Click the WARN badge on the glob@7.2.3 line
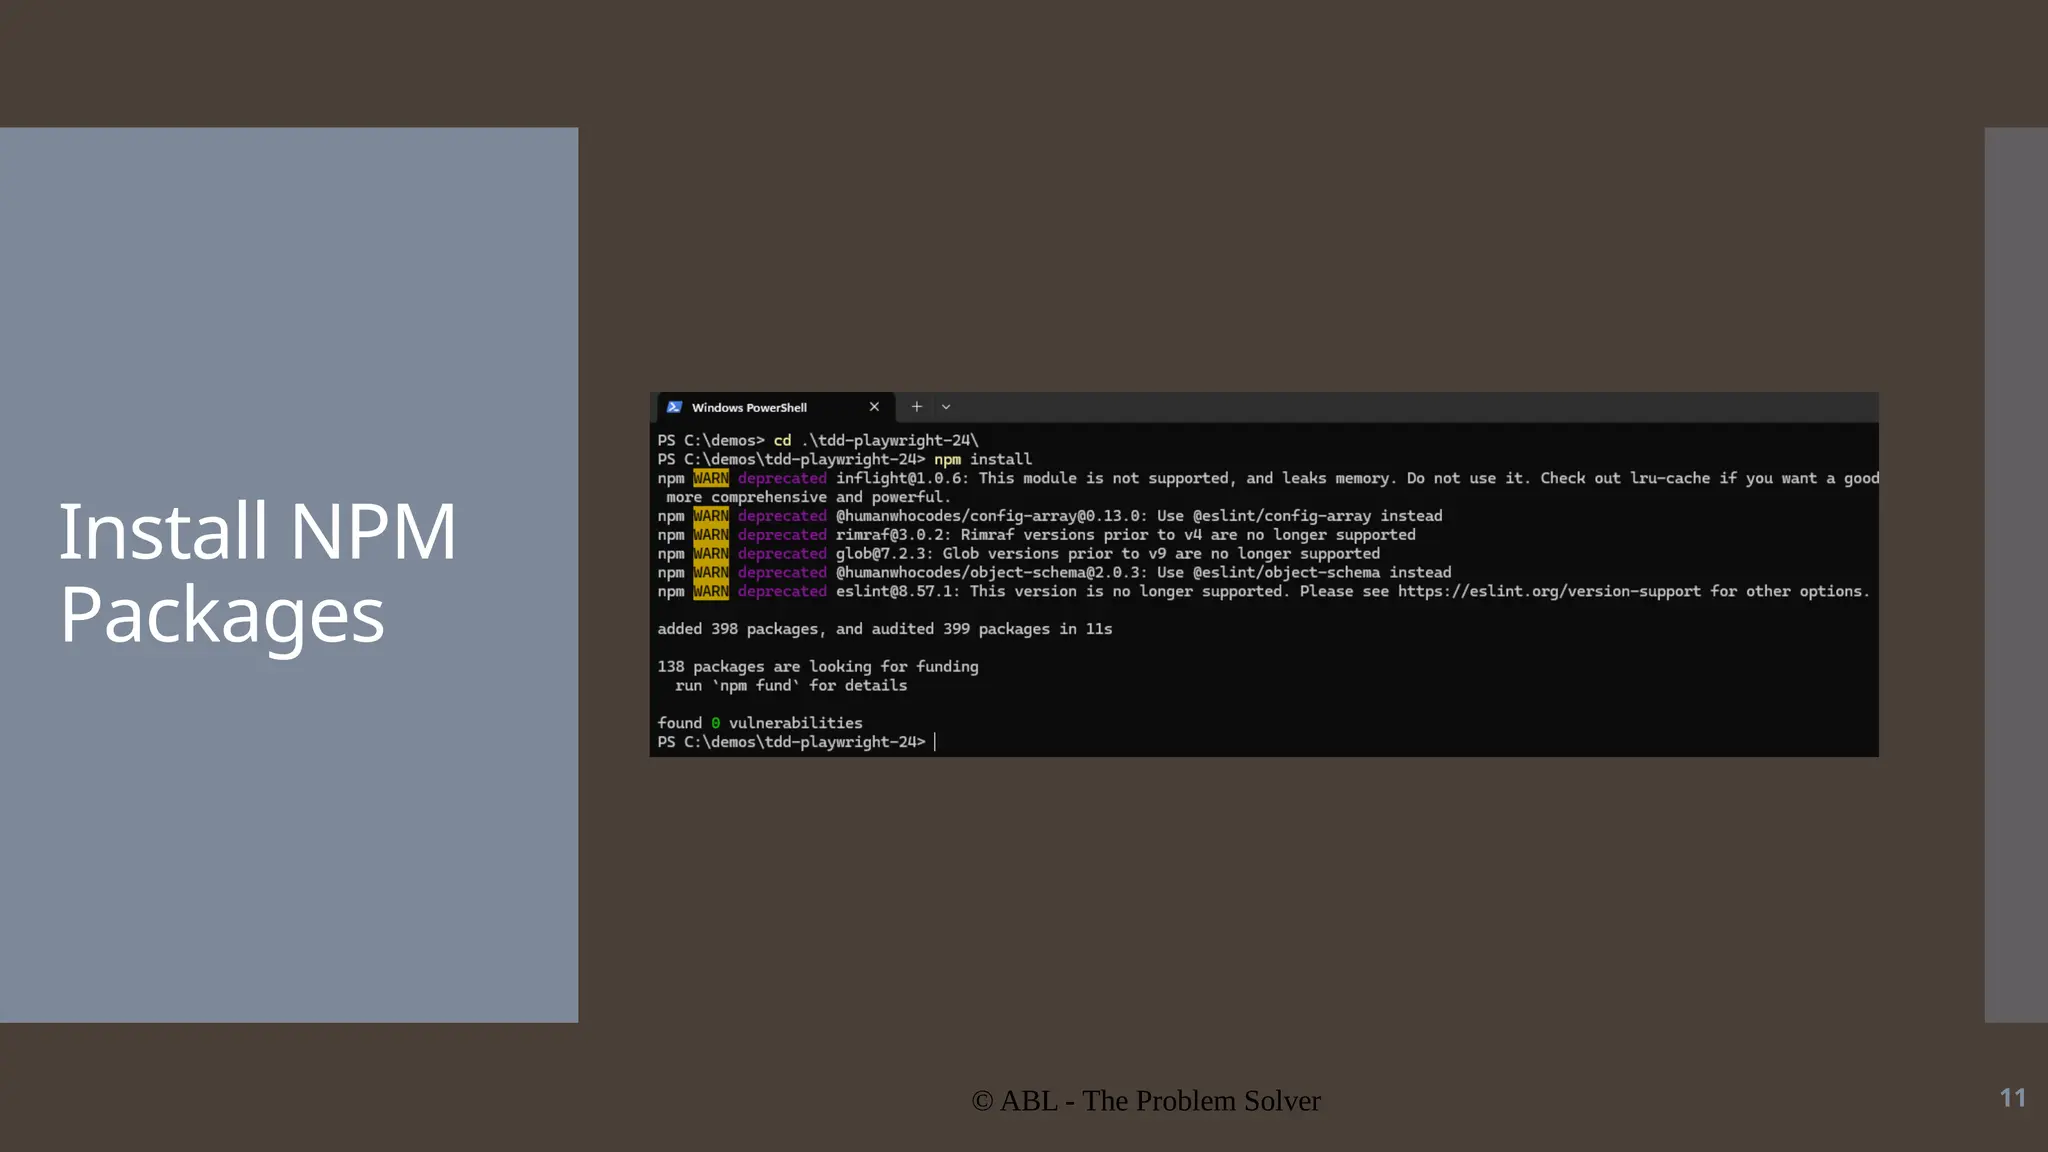The image size is (2048, 1152). pos(711,554)
